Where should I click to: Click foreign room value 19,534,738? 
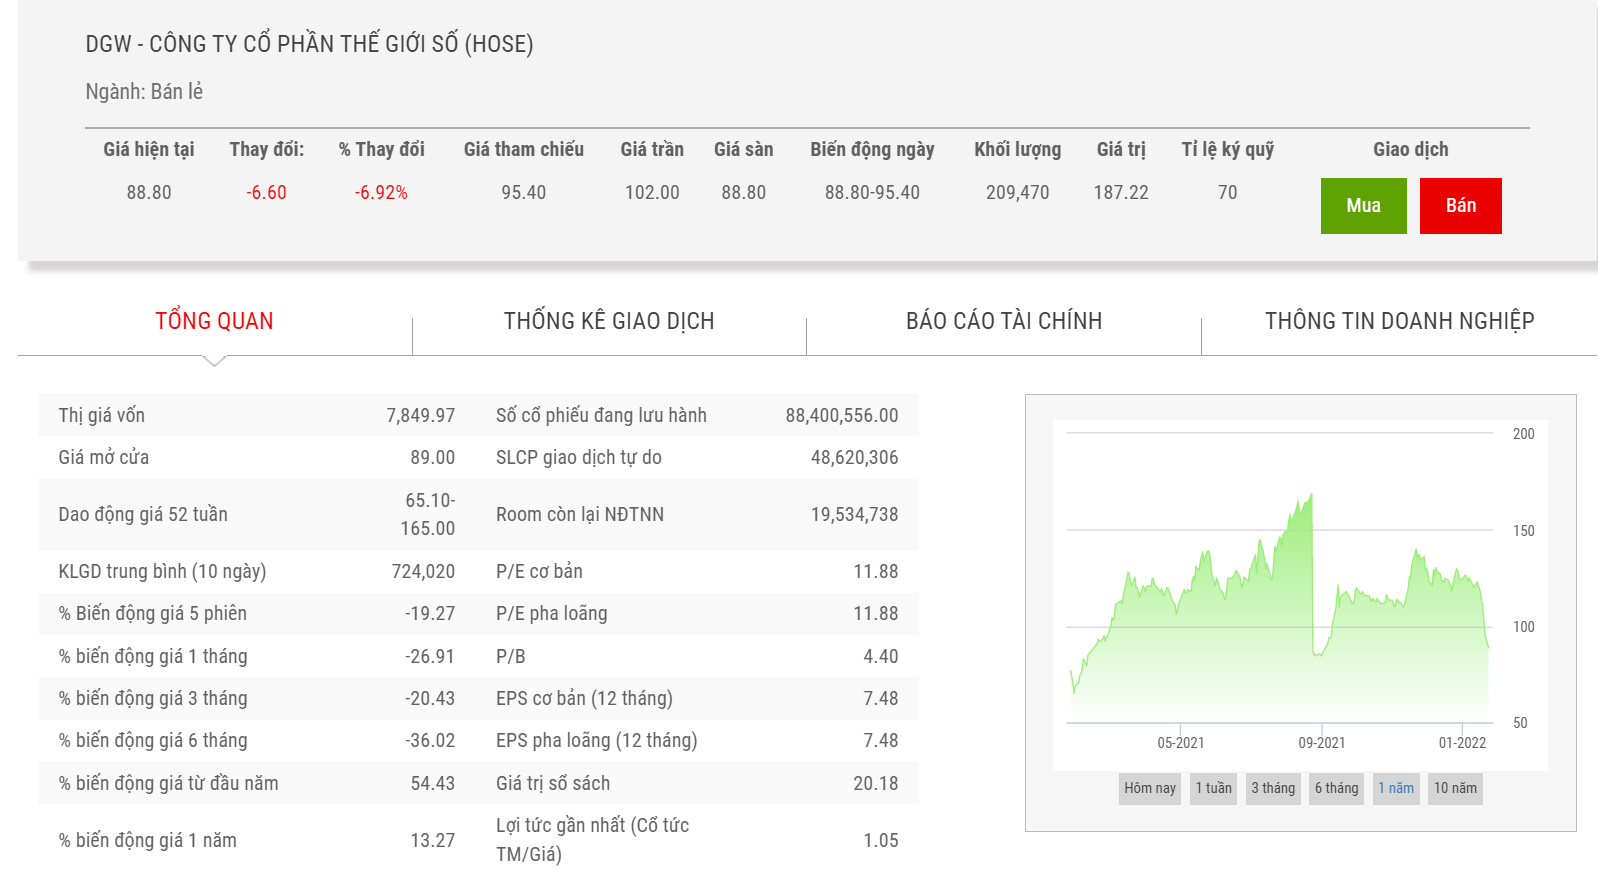tap(855, 515)
